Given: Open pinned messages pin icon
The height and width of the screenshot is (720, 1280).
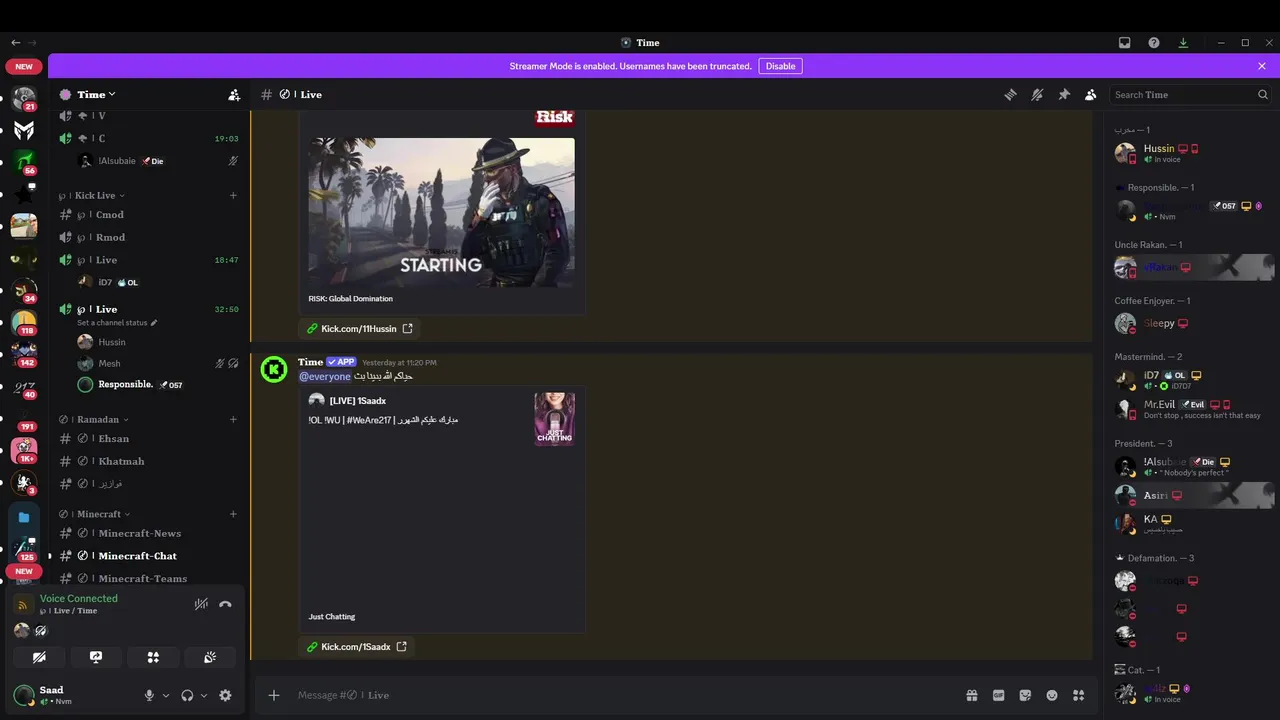Looking at the screenshot, I should pos(1064,95).
